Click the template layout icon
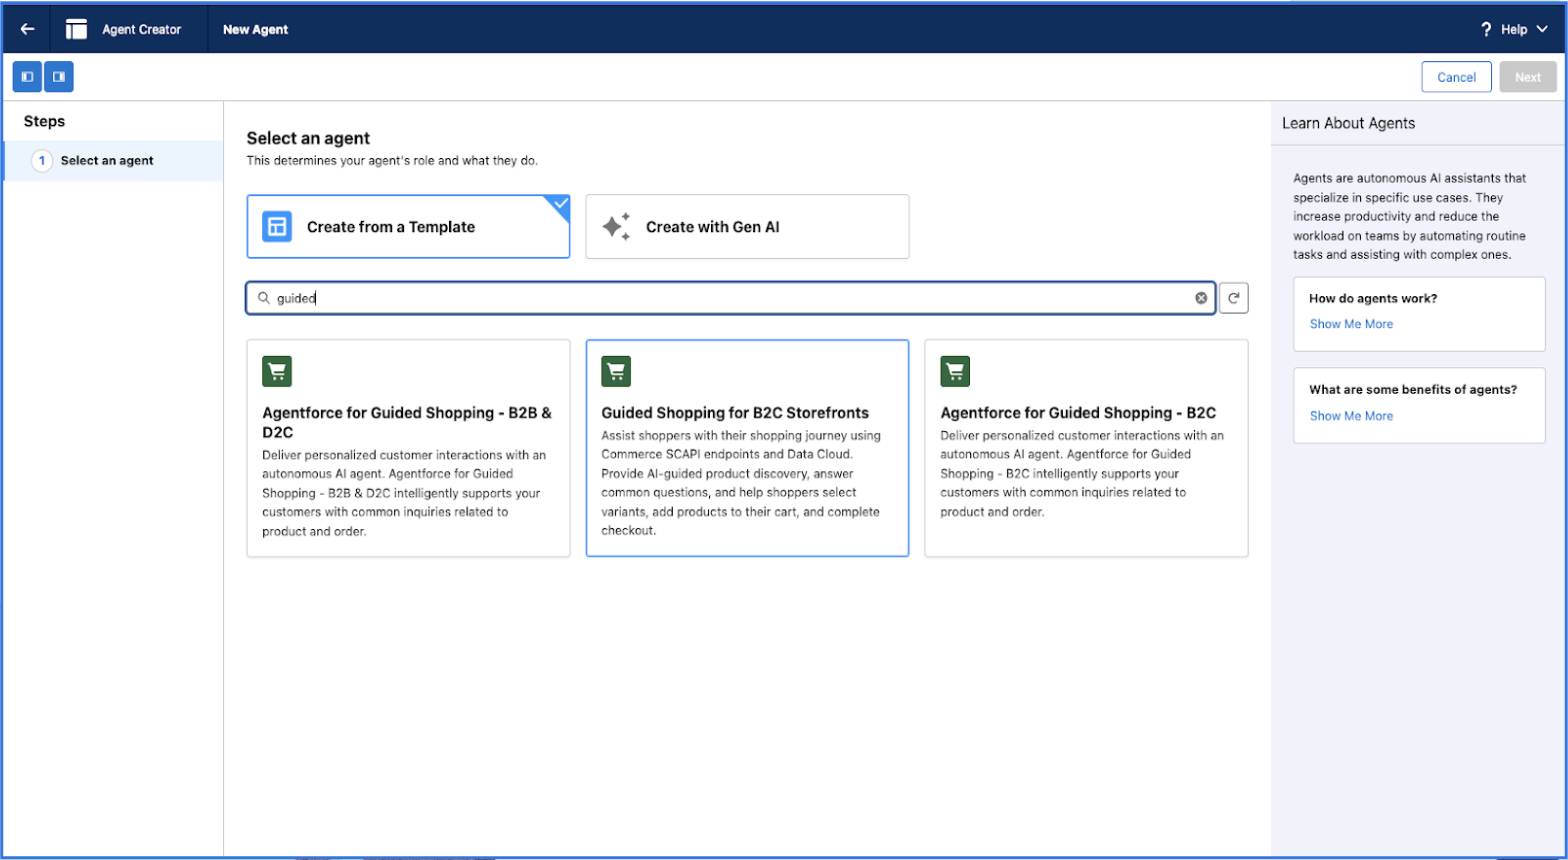Screen dimensions: 1568x860 [x=277, y=227]
